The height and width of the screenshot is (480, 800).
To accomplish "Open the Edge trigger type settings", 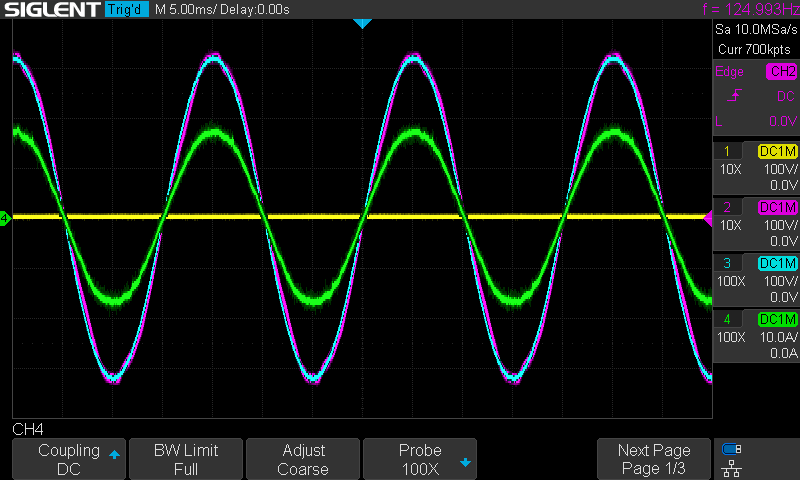I will coord(728,72).
